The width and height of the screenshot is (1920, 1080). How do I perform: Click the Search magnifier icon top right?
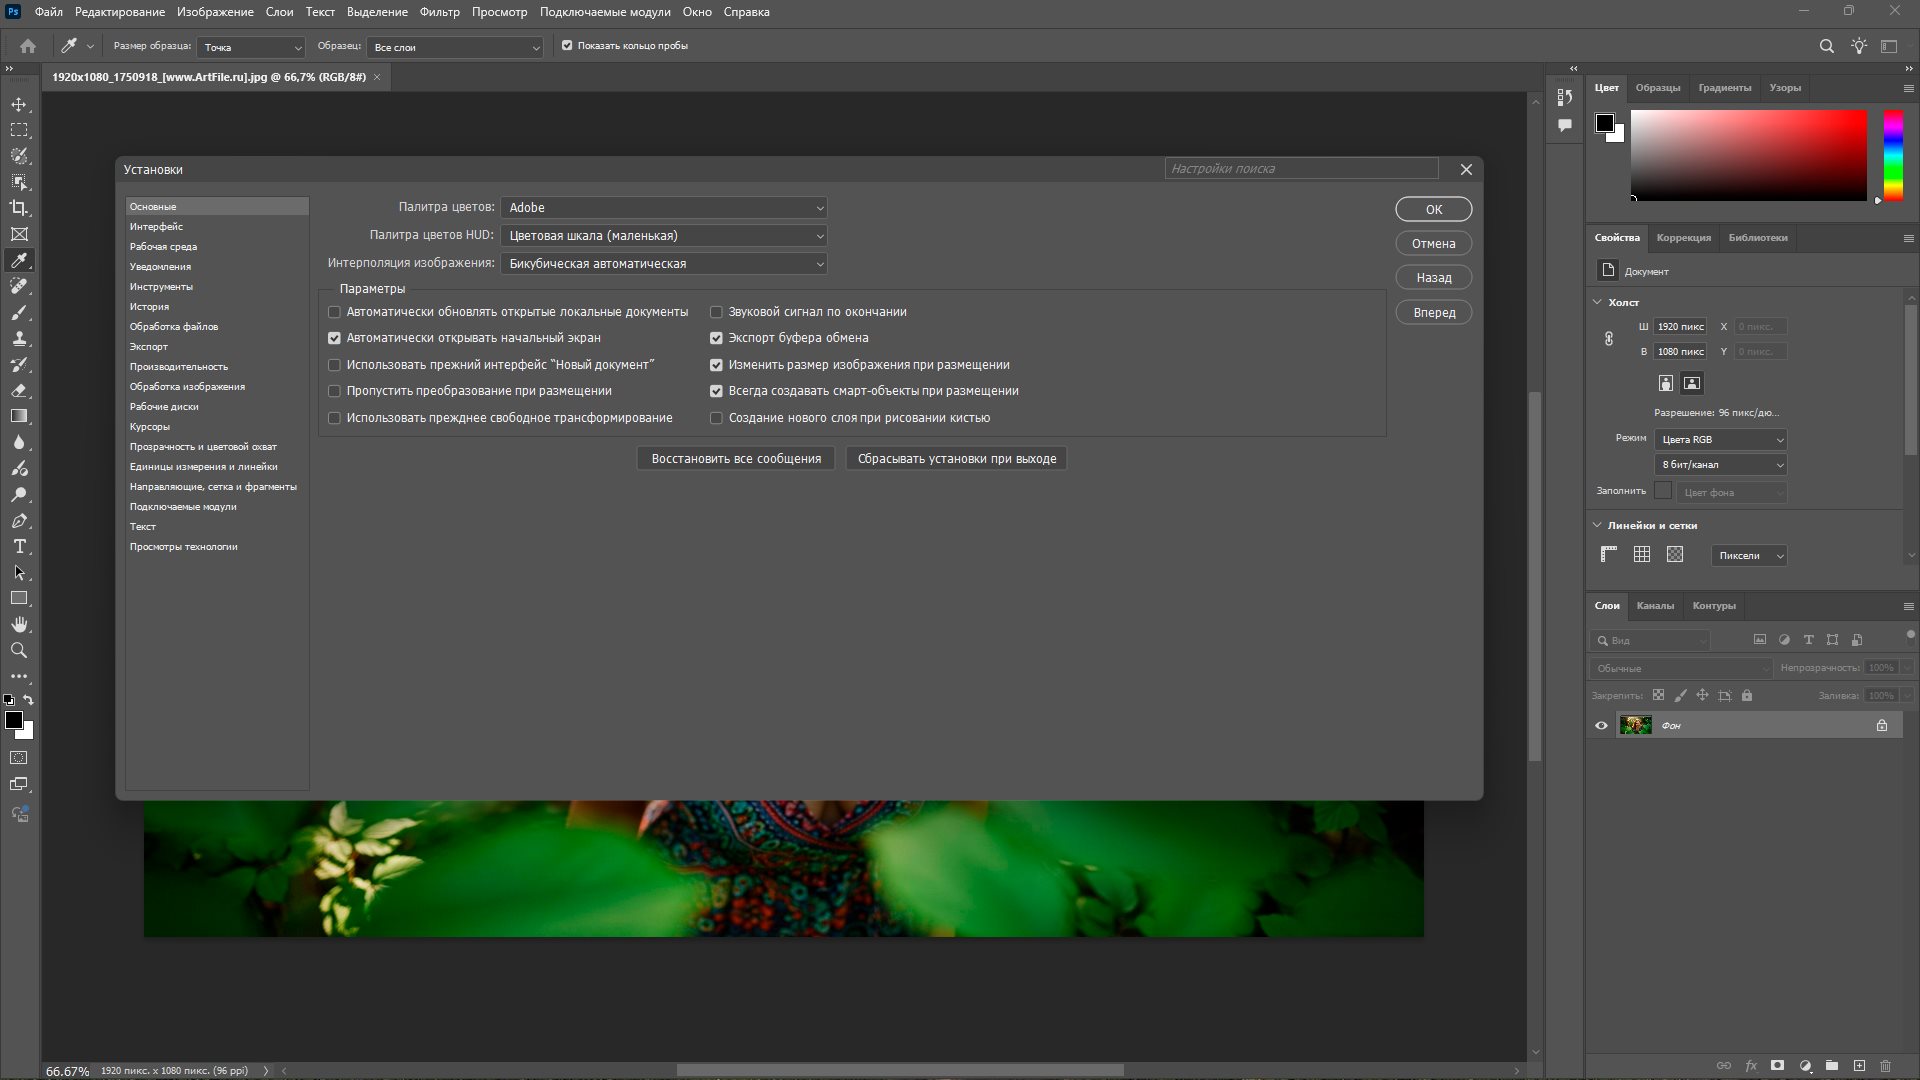(x=1826, y=46)
